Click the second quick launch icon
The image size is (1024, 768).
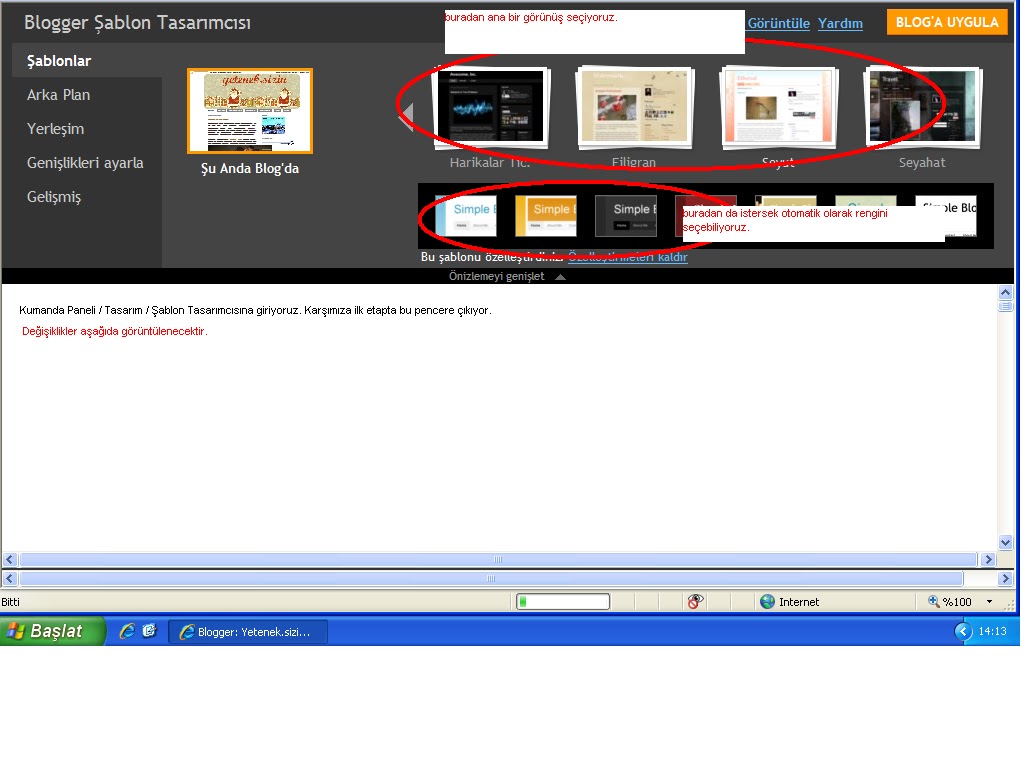pyautogui.click(x=150, y=631)
